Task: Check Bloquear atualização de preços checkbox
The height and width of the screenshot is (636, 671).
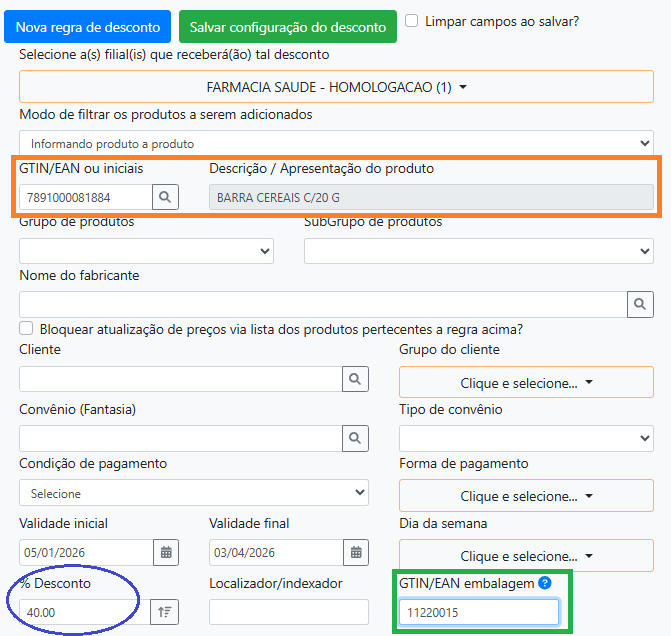Action: [x=27, y=329]
